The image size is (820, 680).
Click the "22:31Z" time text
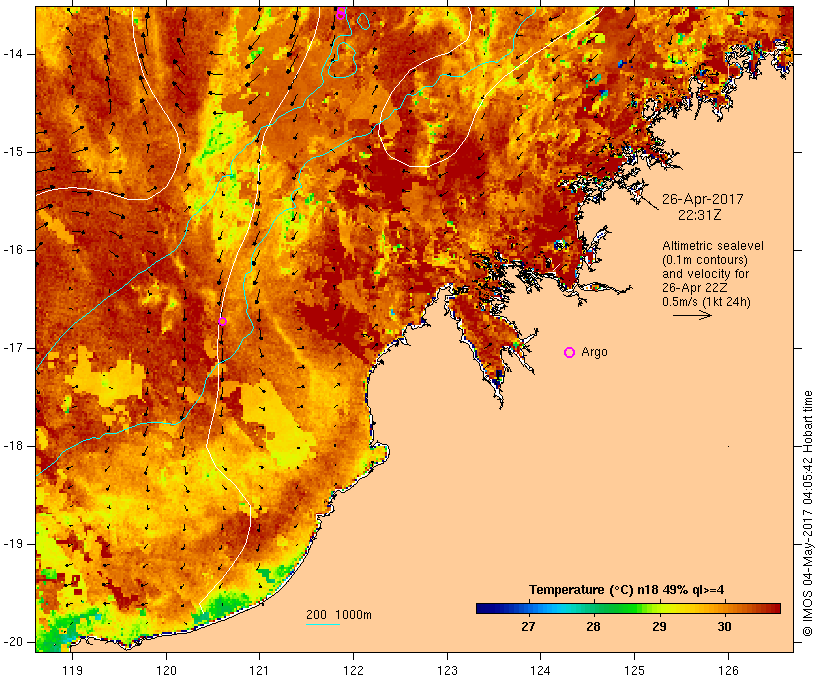700,215
